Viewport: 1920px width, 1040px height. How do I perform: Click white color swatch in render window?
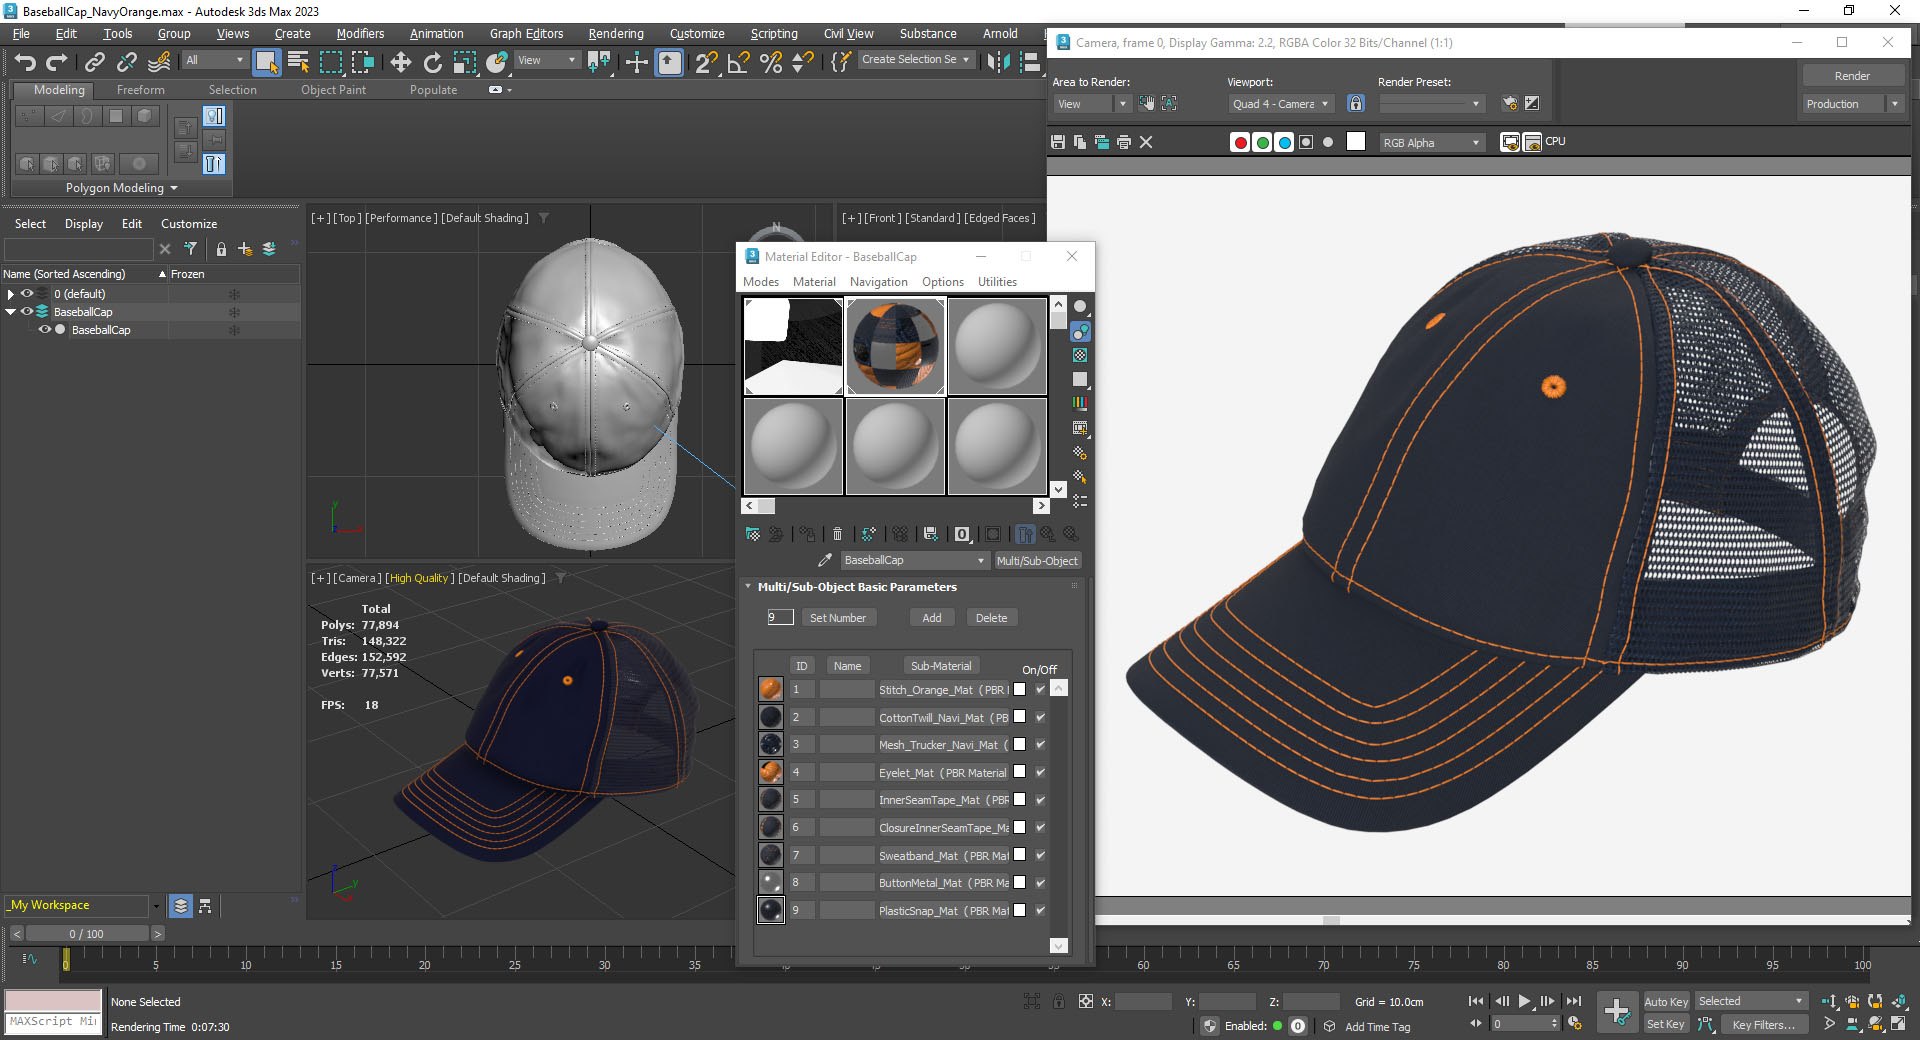[1356, 141]
